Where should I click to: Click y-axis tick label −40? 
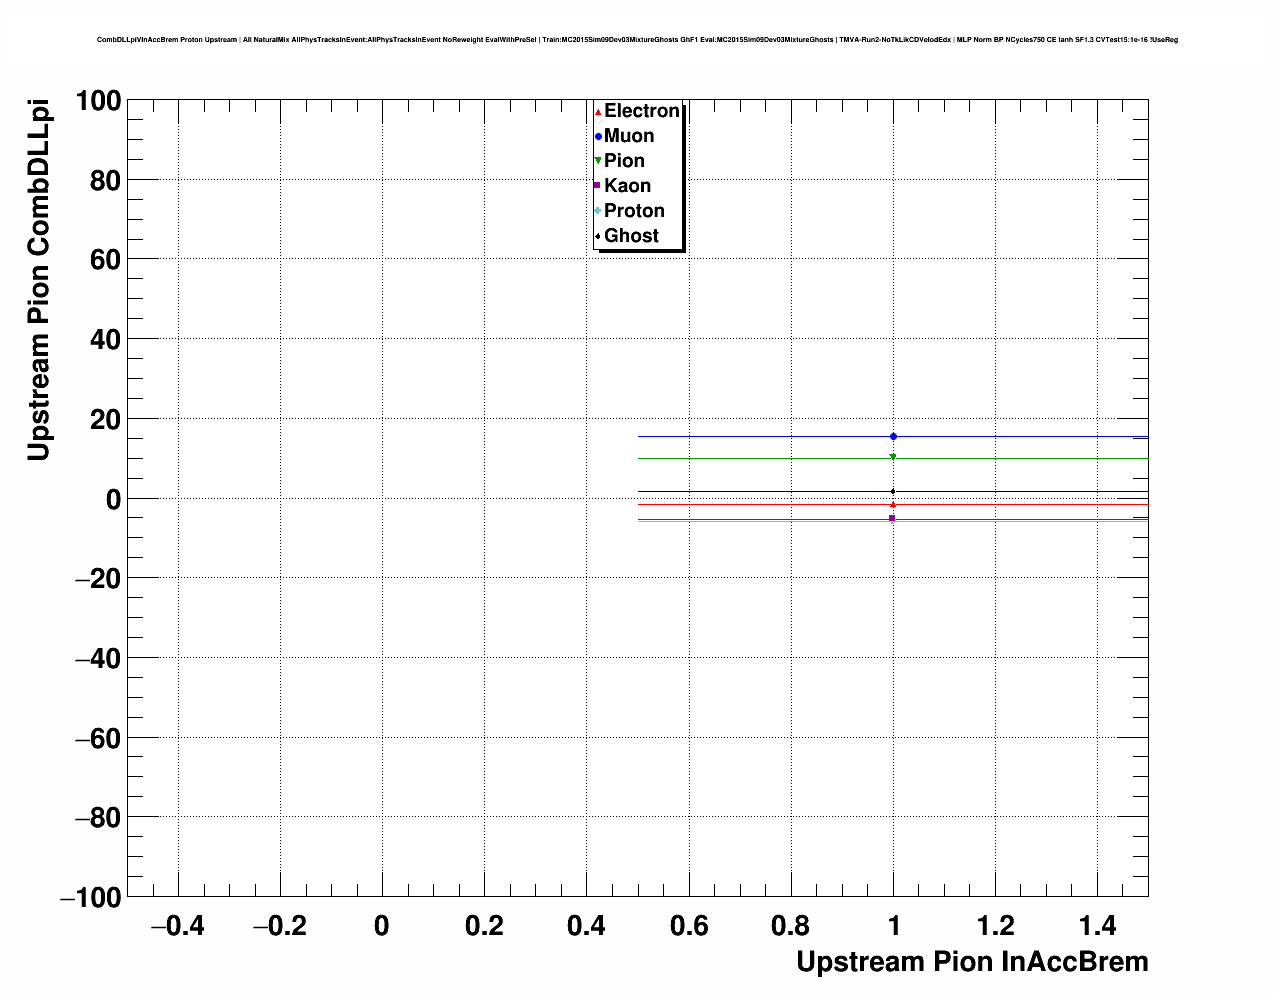[x=99, y=659]
